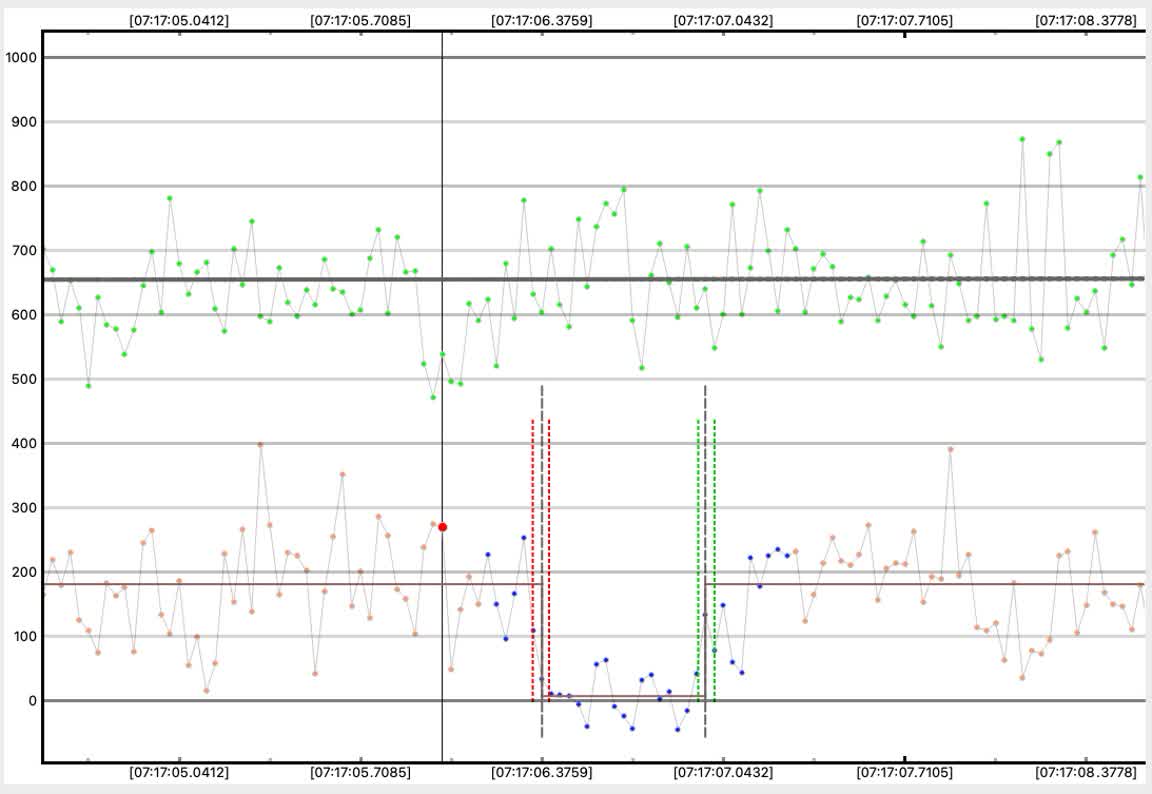
Task: Select the highest green data point near 870
Action: (1022, 139)
